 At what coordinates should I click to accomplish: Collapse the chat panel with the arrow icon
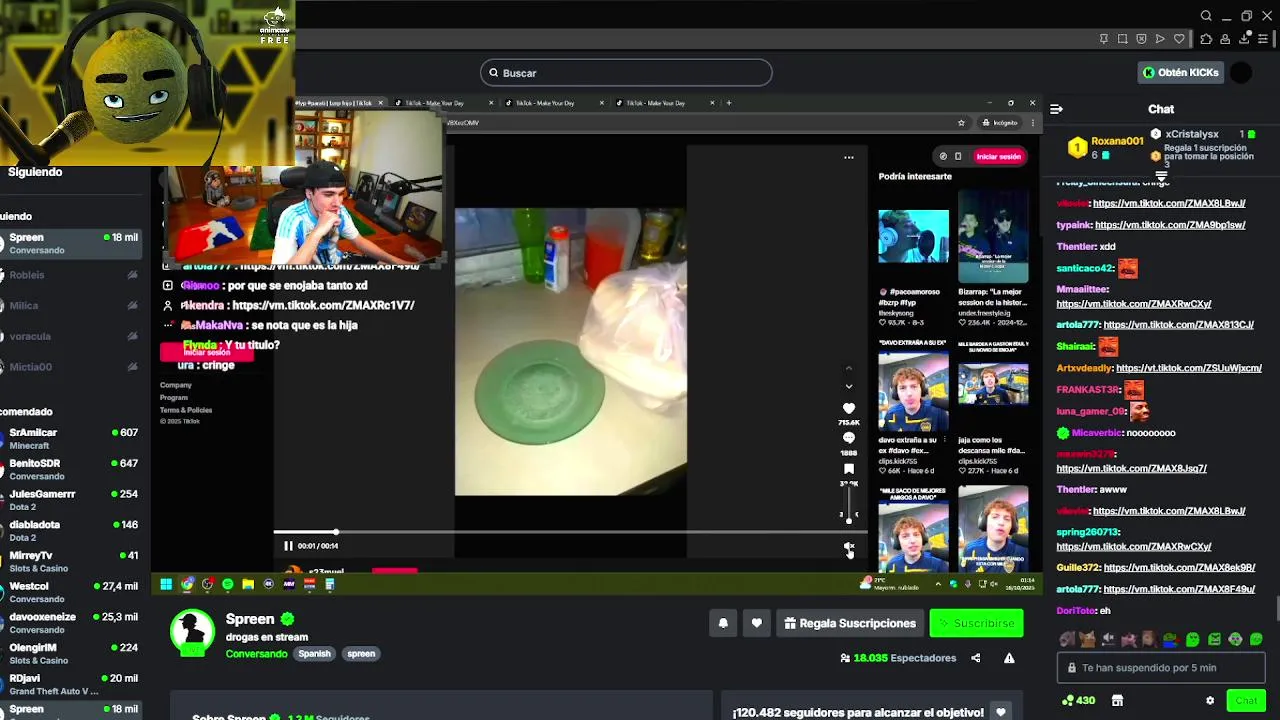pyautogui.click(x=1056, y=109)
